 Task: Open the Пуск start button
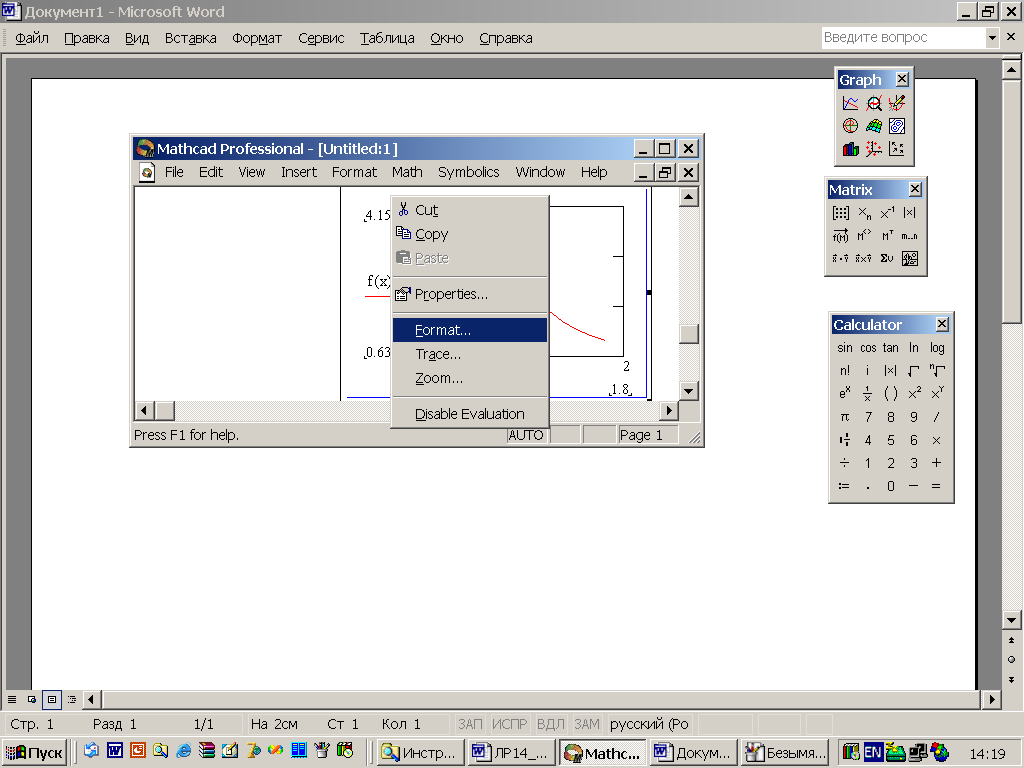[35, 753]
